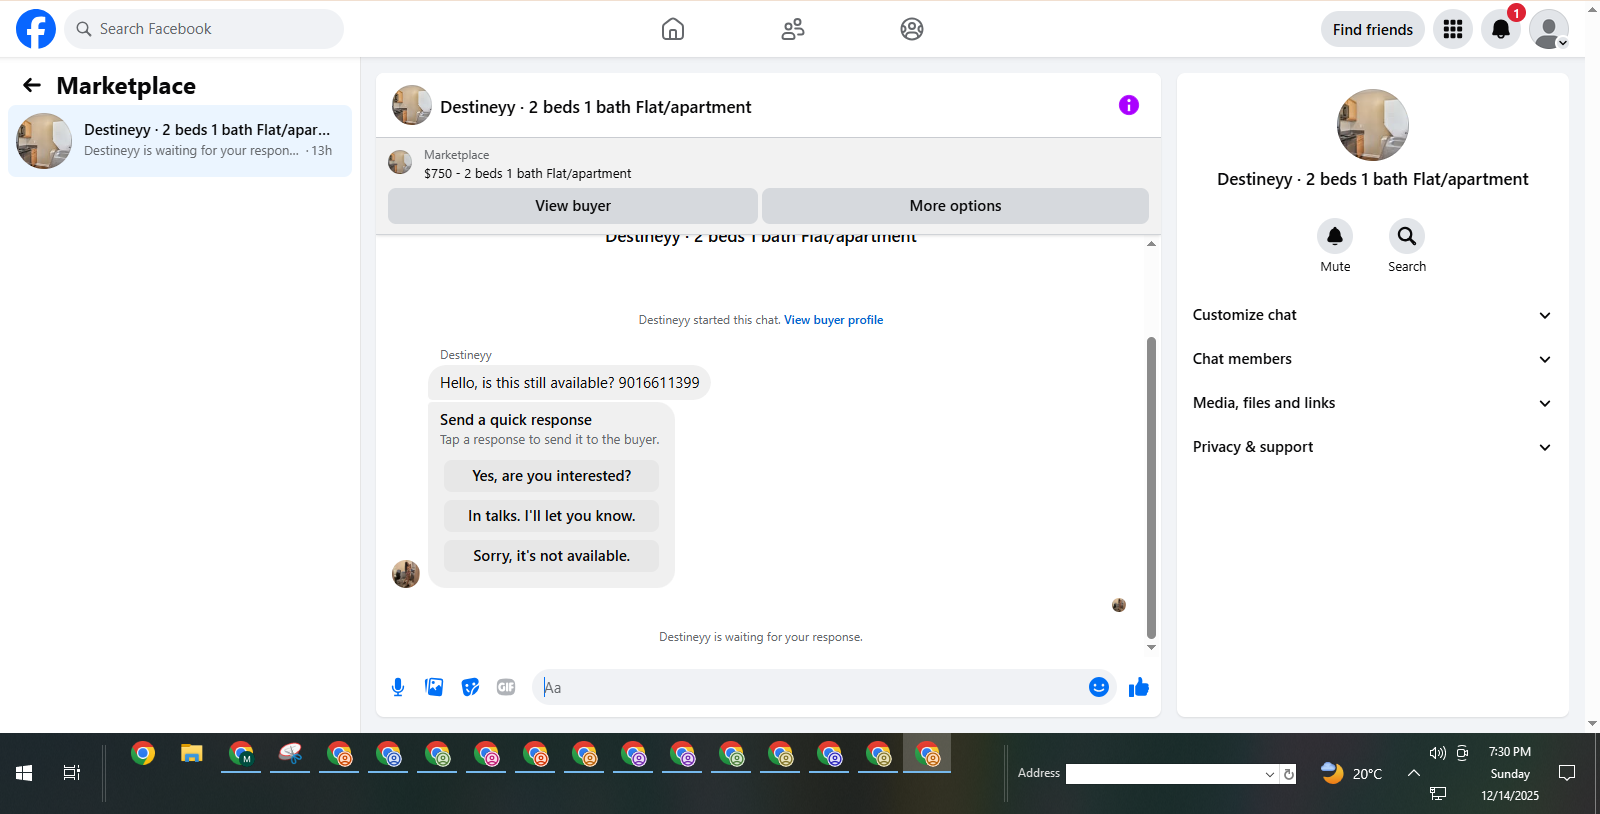Open the taskbar Address dropdown
The height and width of the screenshot is (814, 1600).
click(1269, 774)
